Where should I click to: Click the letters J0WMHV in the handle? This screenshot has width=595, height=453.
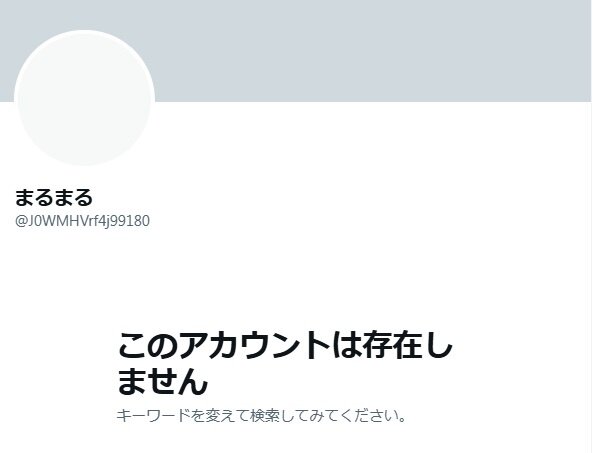(56, 221)
